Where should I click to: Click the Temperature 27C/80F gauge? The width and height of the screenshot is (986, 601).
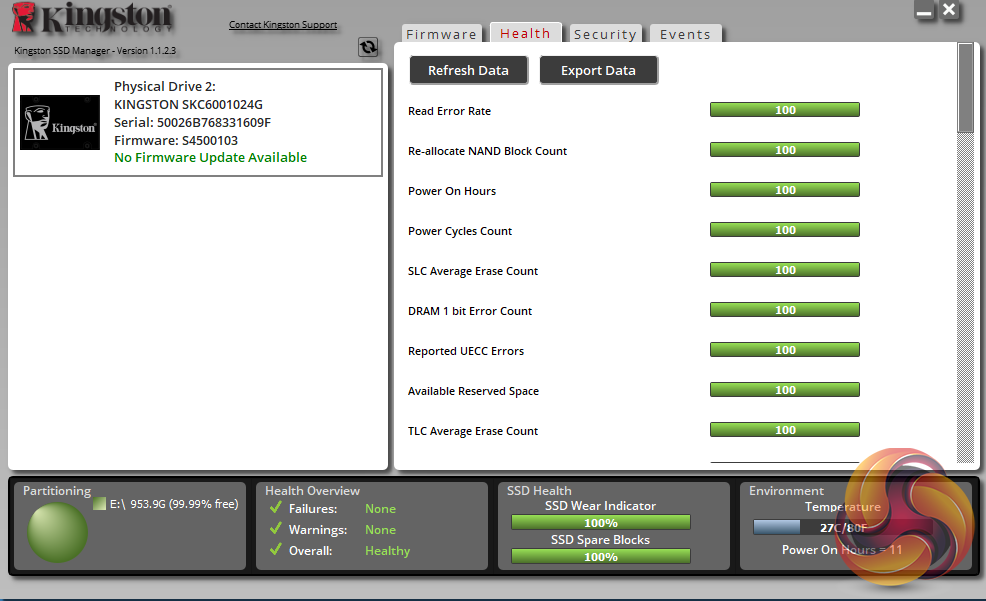point(843,527)
